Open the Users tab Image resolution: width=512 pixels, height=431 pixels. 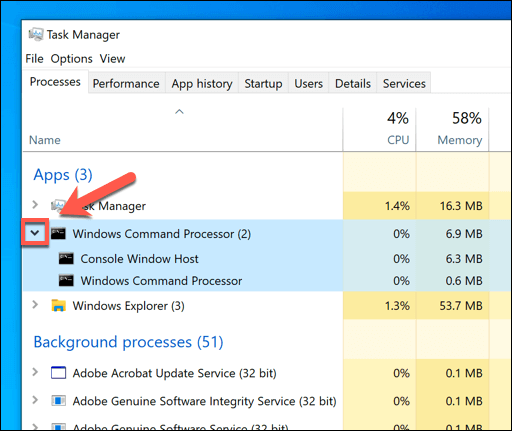308,83
